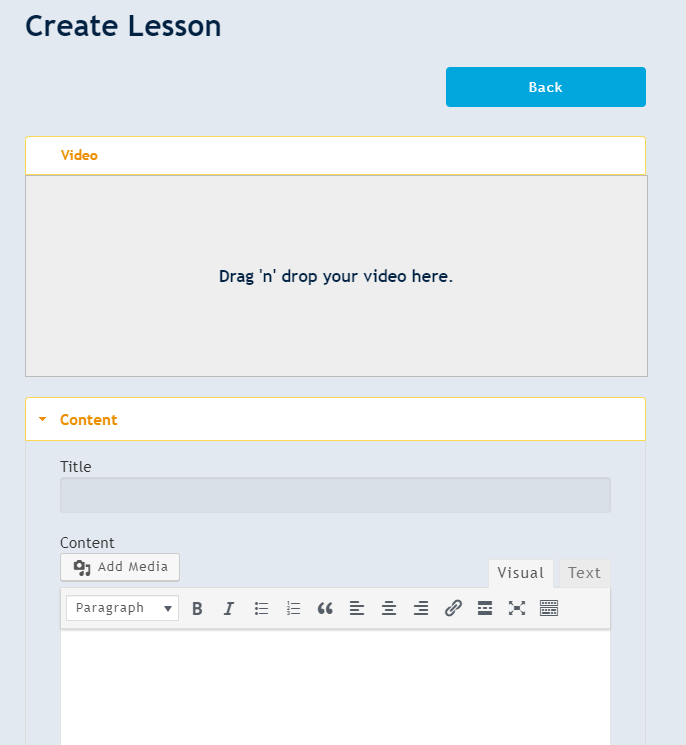Switch to the Text editor tab
The width and height of the screenshot is (686, 745).
click(x=584, y=573)
